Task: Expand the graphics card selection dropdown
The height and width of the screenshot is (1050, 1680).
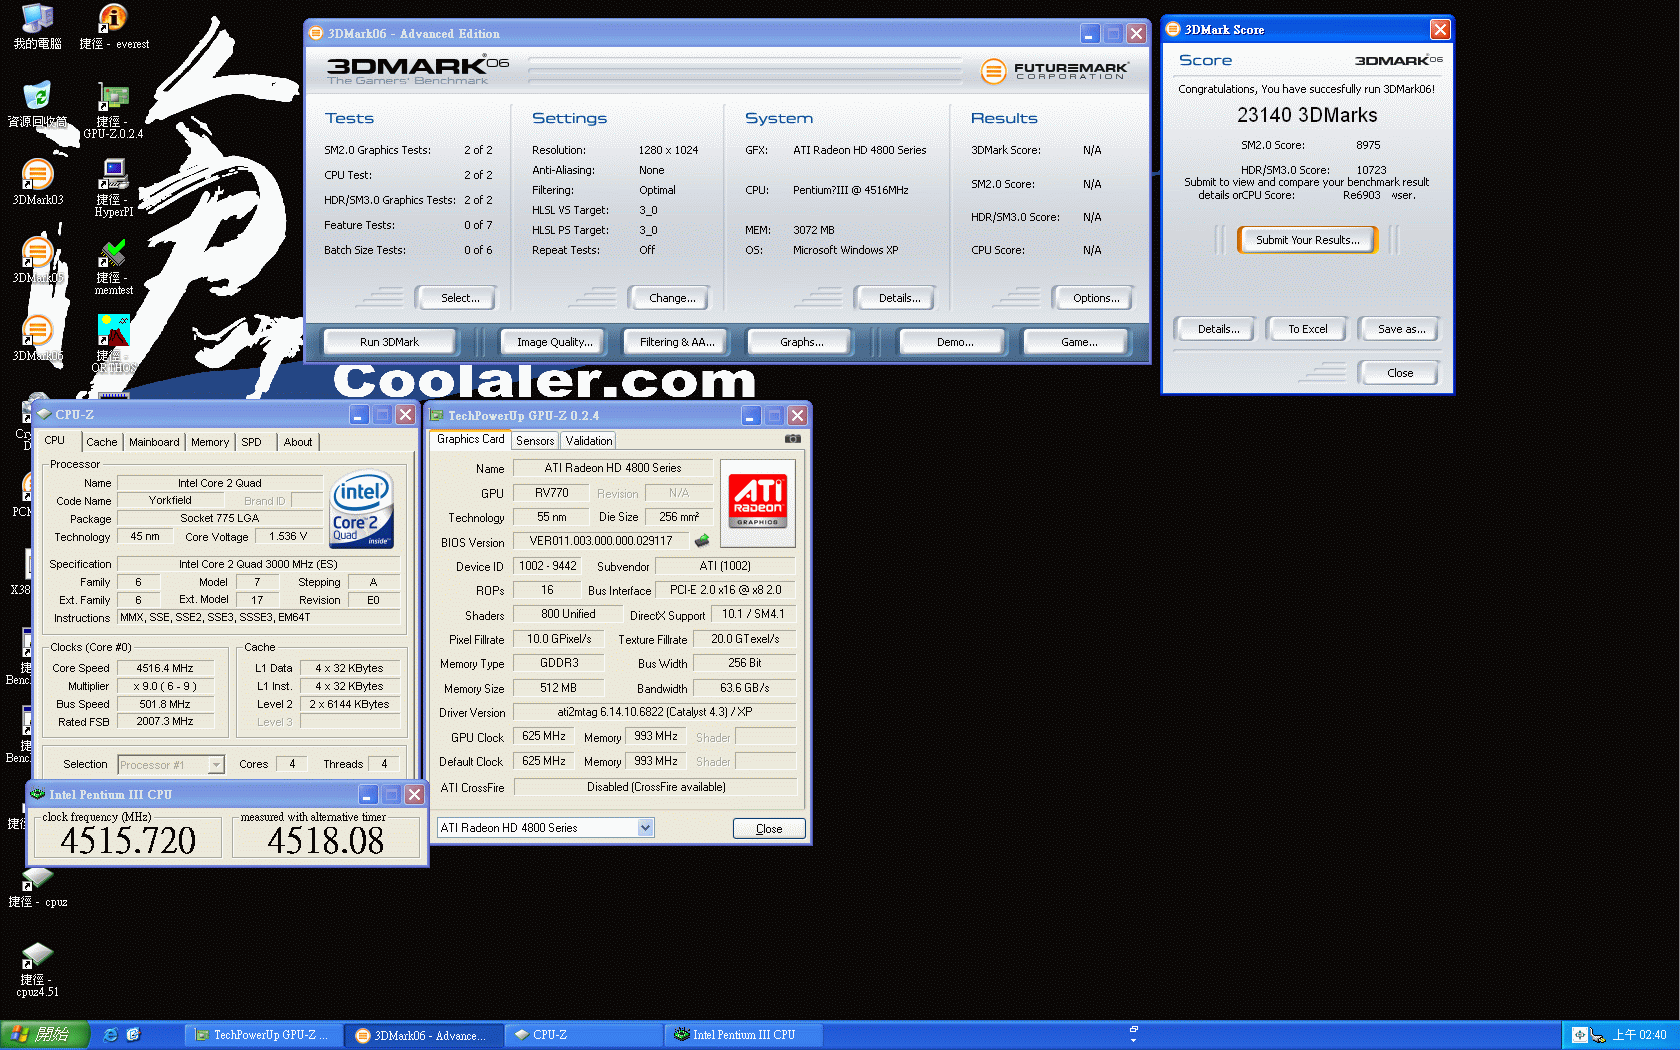Action: pos(645,828)
